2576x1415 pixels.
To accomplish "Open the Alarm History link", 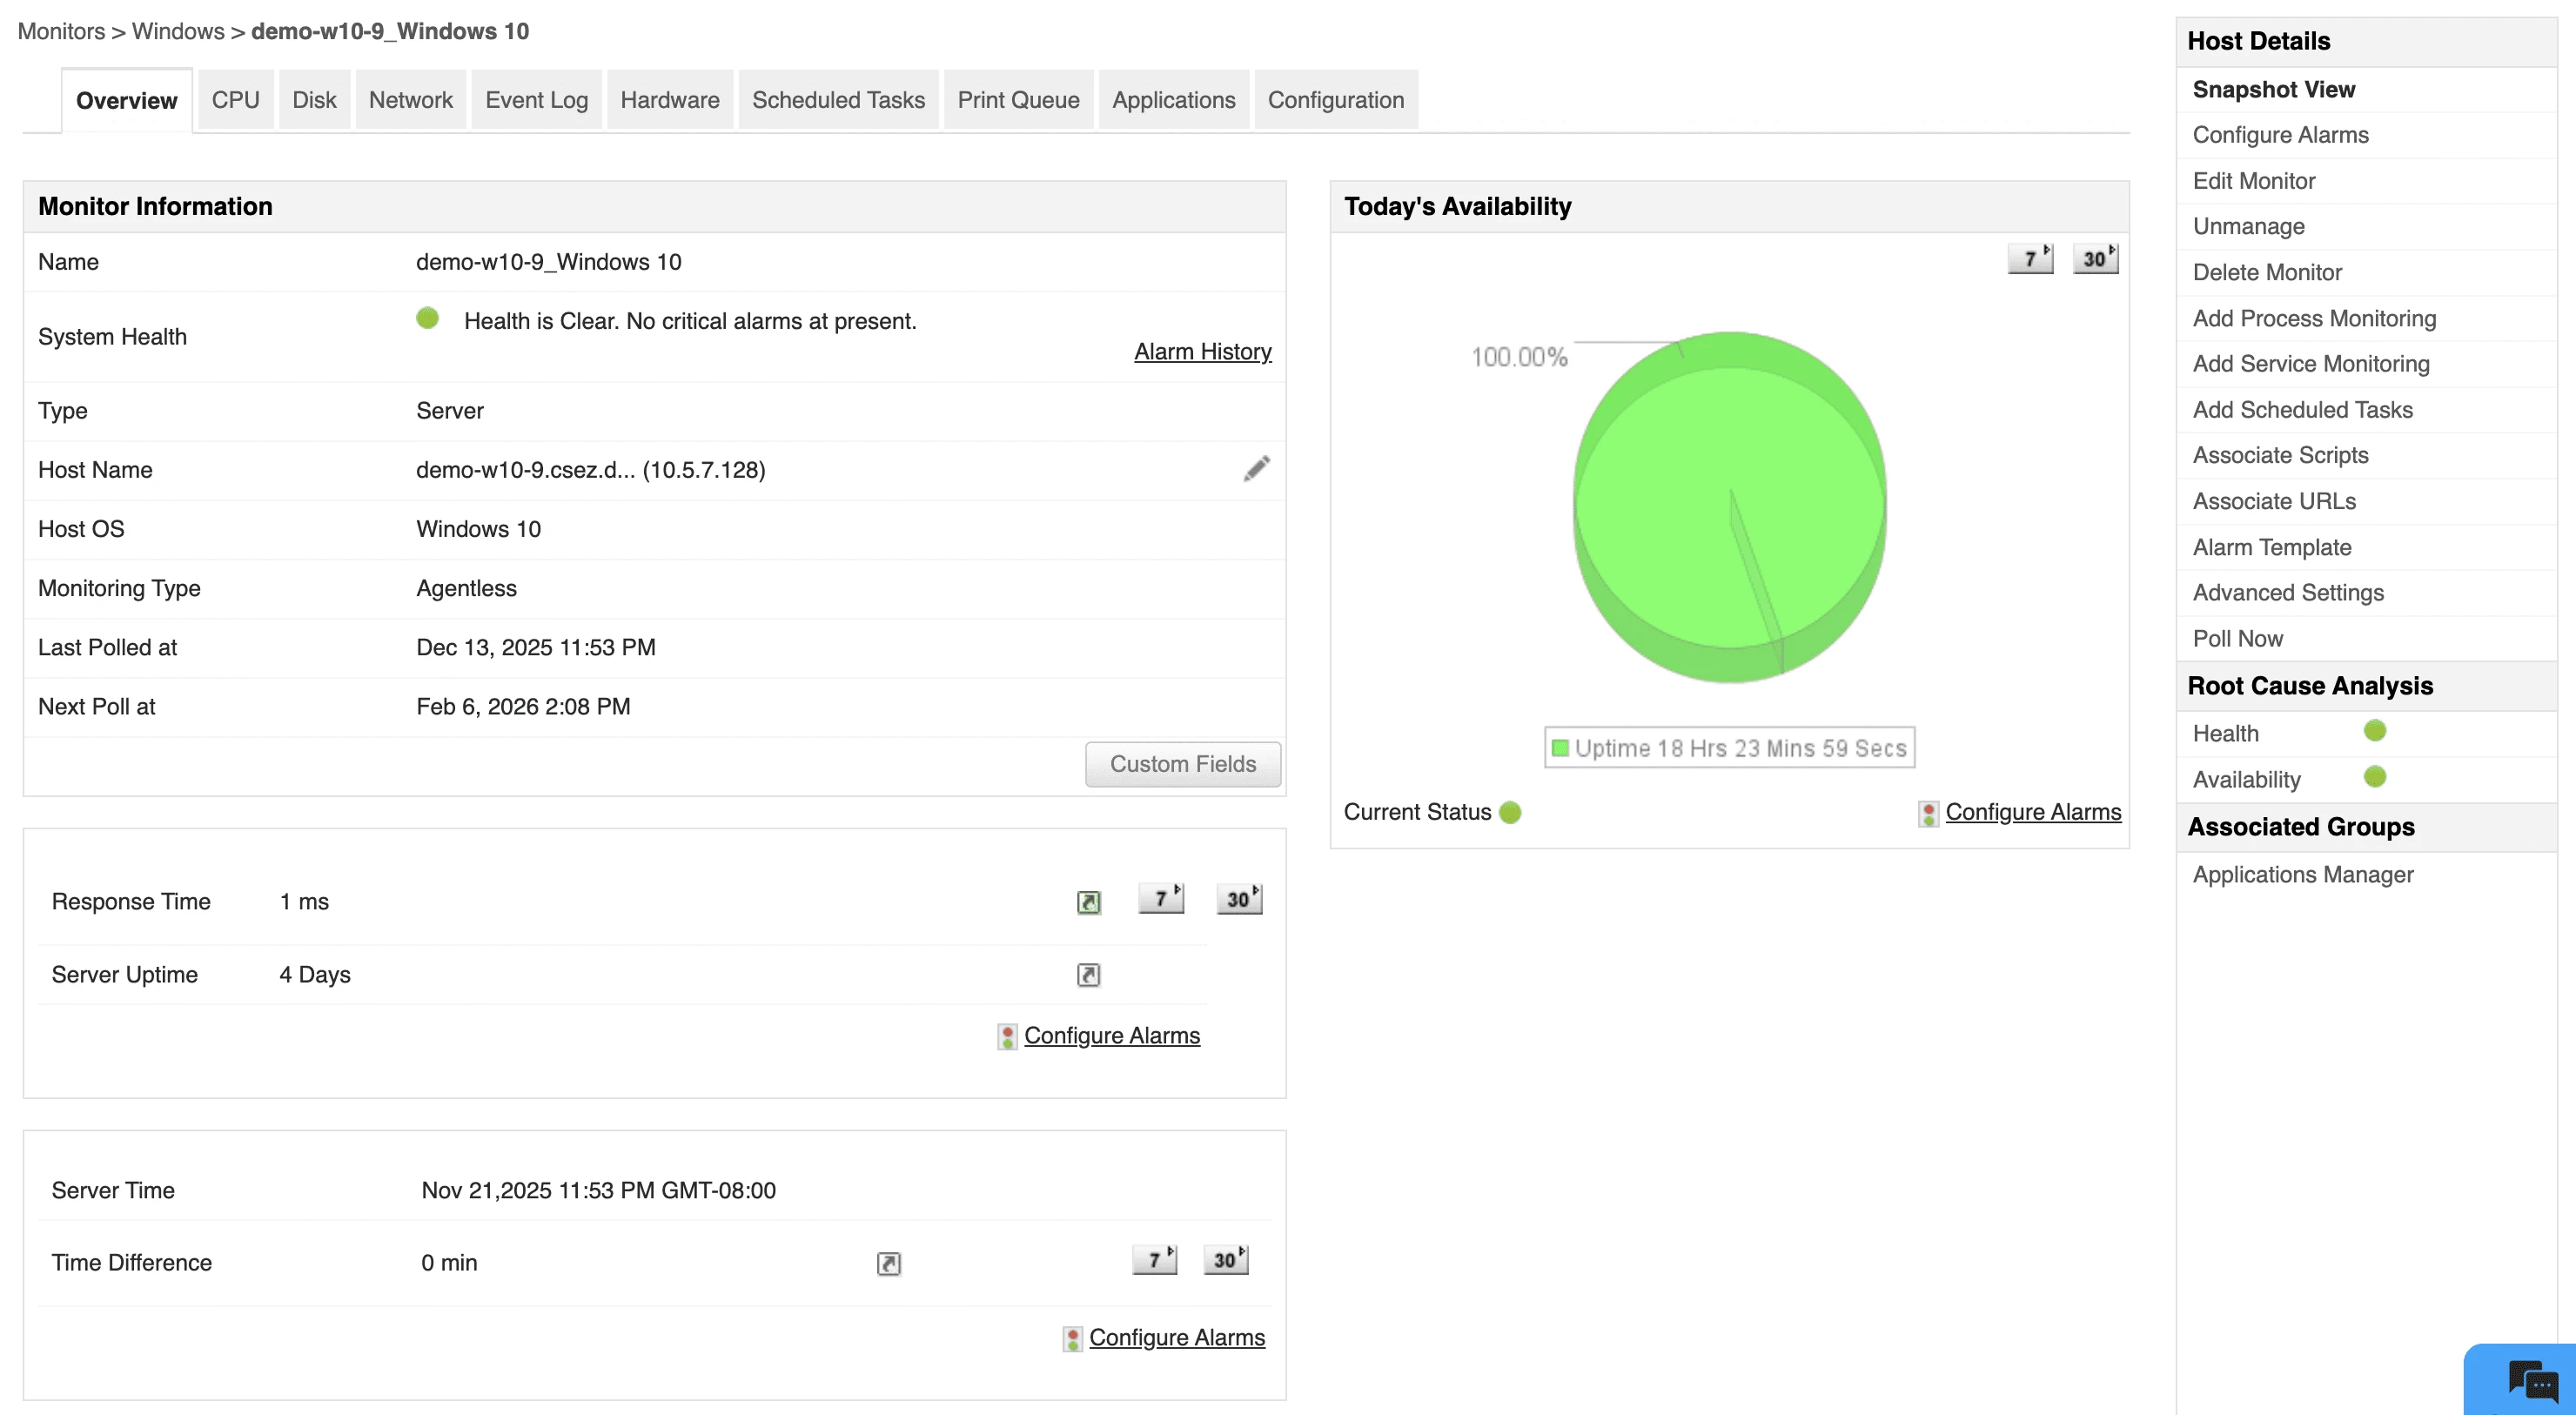I will [x=1202, y=352].
